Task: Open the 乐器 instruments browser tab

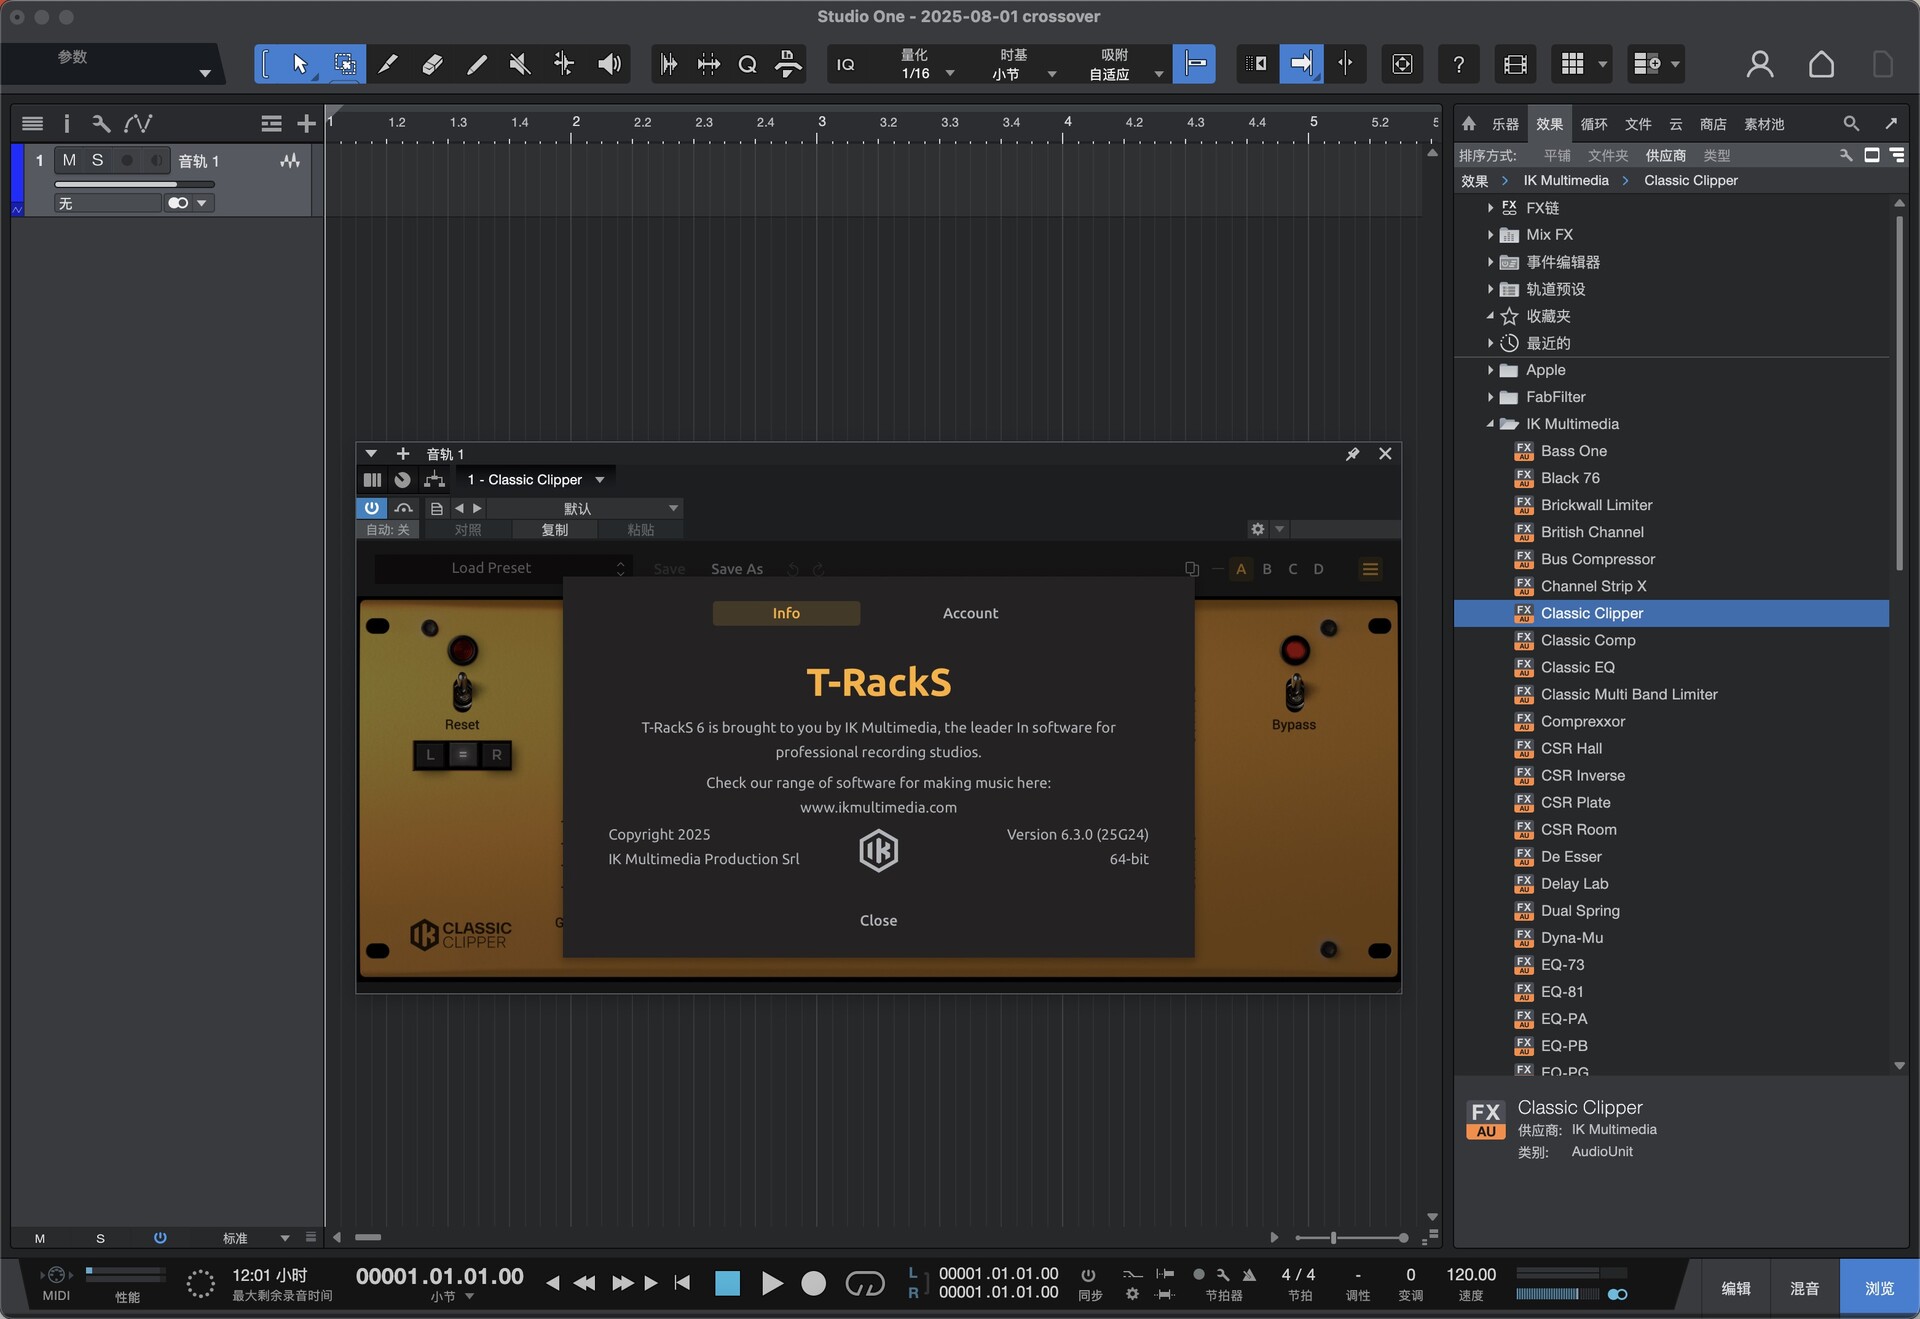Action: tap(1504, 124)
